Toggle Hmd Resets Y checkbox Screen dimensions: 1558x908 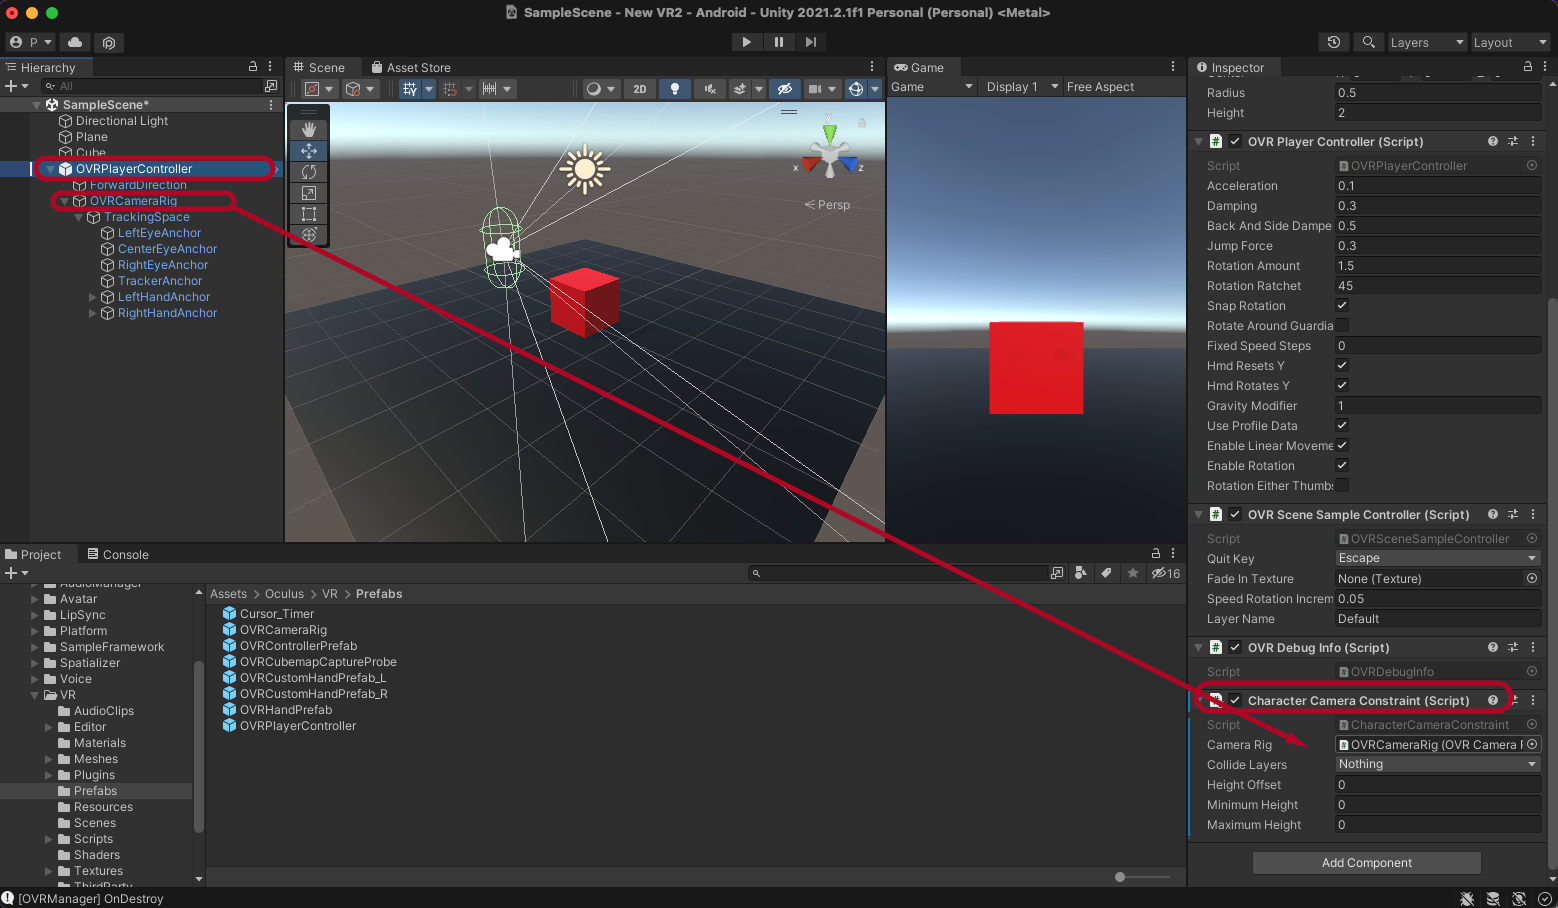(1342, 365)
